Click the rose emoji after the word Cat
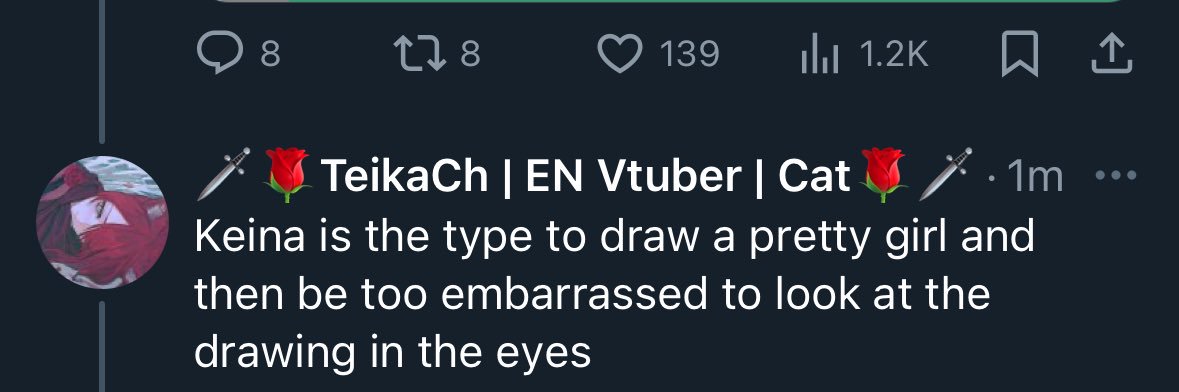Viewport: 1179px width, 392px height. (x=884, y=175)
